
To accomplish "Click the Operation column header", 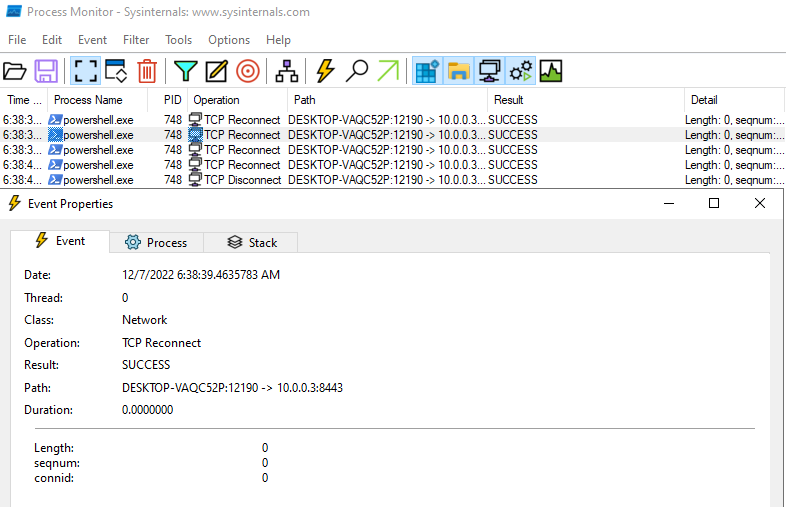I will click(x=237, y=100).
